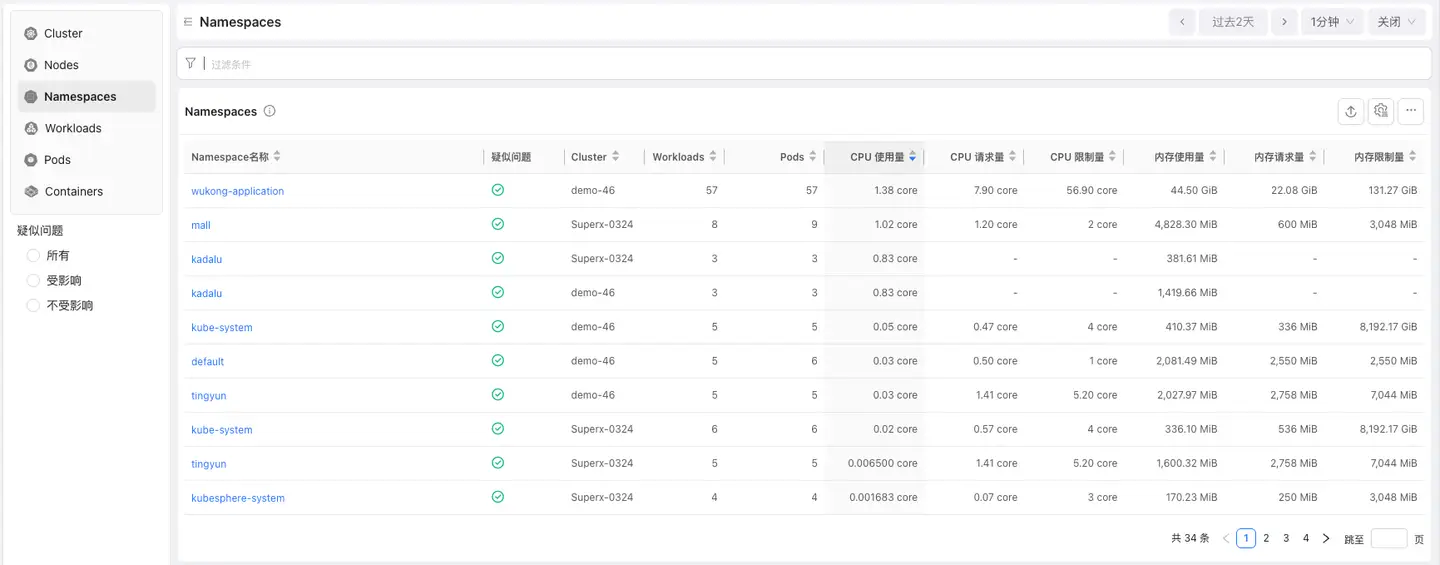Sort by the CPU 使用量 column arrows
Image resolution: width=1440 pixels, height=565 pixels.
tap(913, 157)
